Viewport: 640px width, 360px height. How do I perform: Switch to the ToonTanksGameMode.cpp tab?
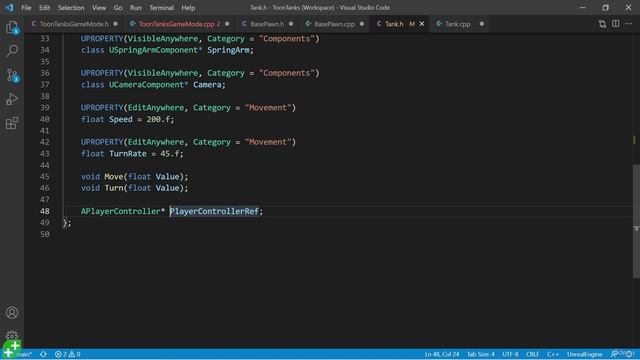(176, 24)
